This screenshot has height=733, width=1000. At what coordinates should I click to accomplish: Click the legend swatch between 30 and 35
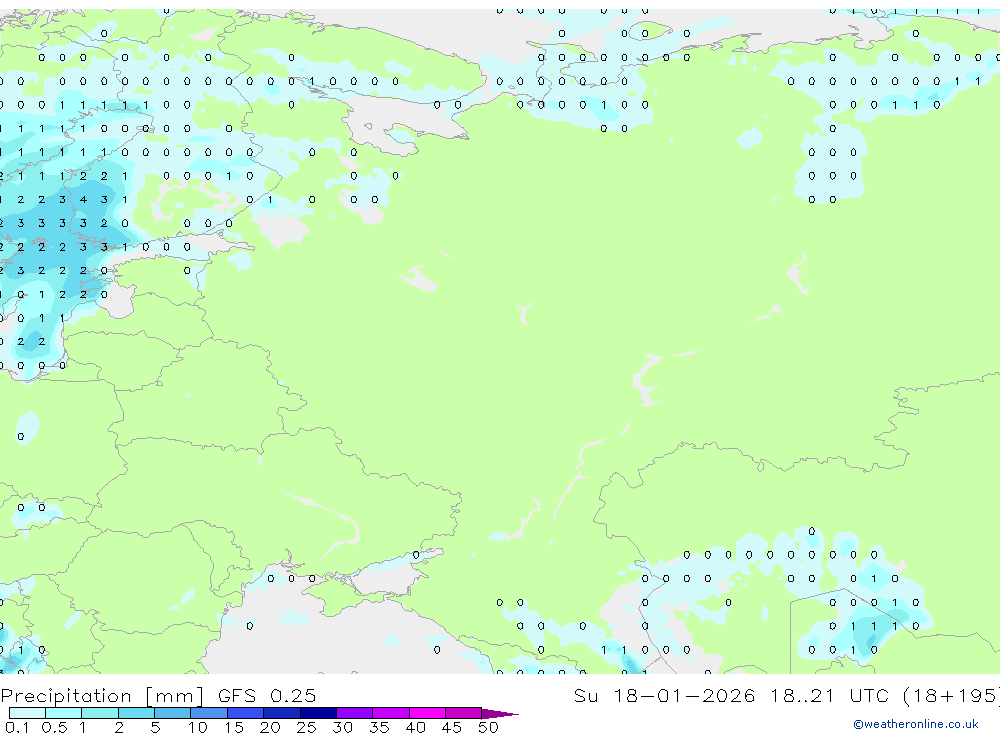click(355, 713)
